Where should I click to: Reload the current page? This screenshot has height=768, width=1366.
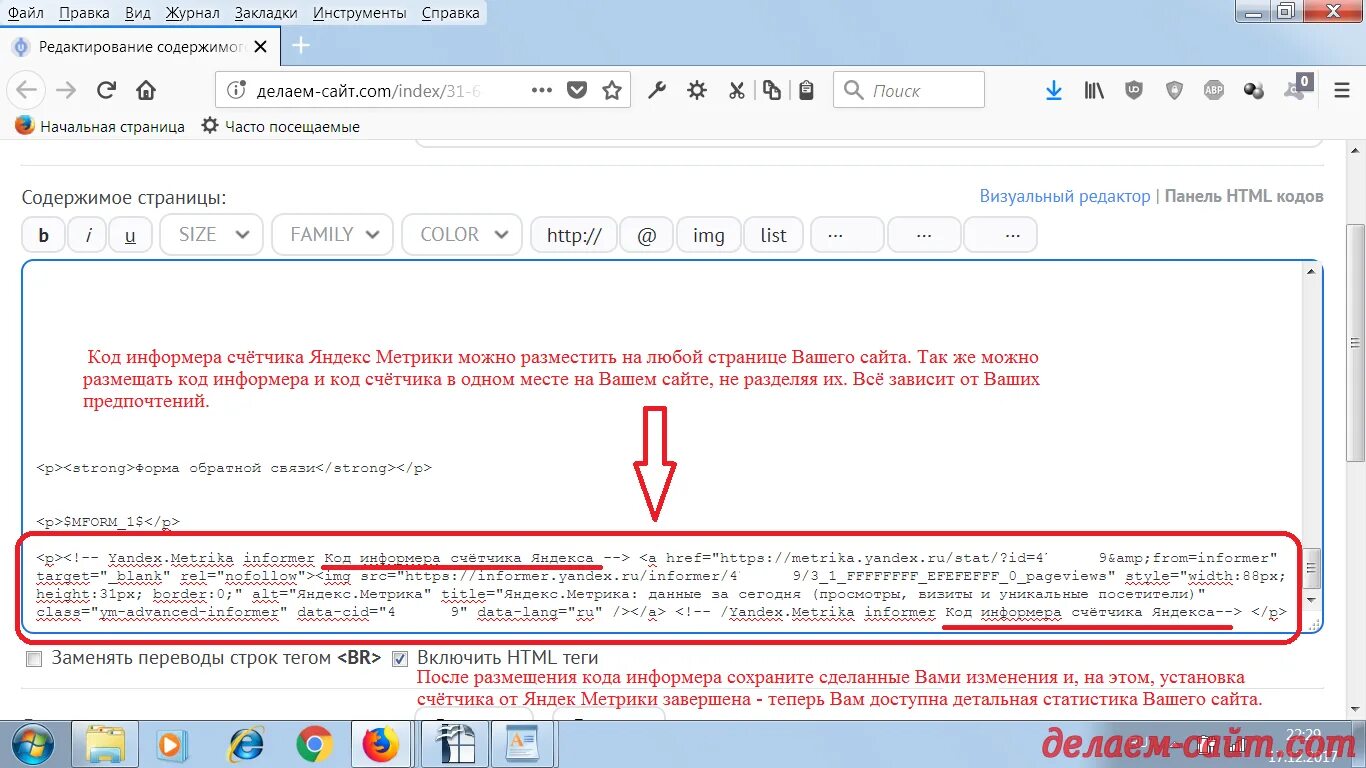click(106, 91)
